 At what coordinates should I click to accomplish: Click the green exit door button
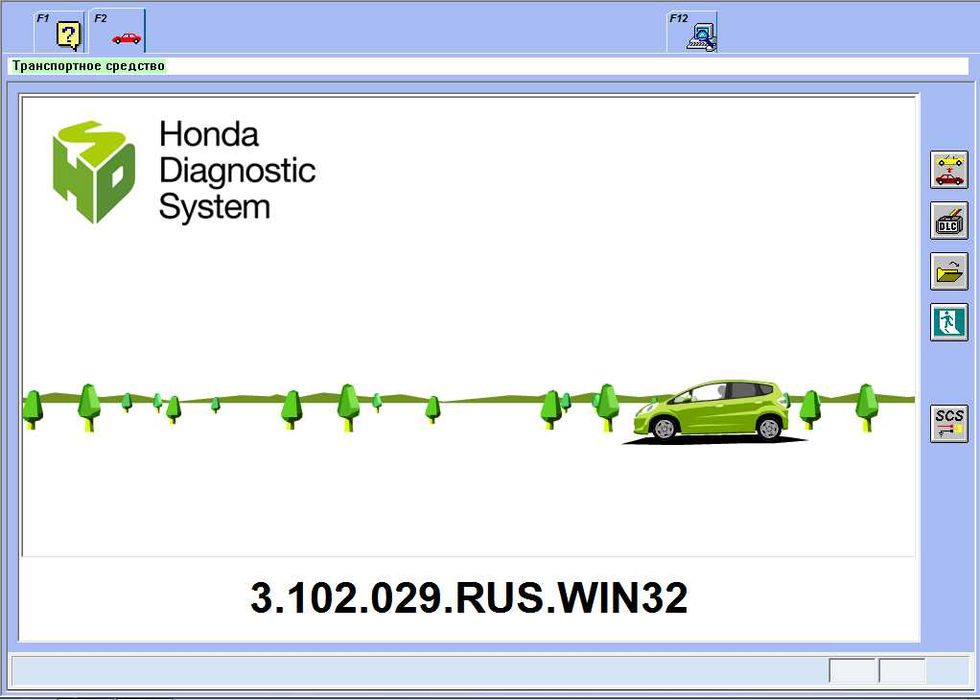pyautogui.click(x=949, y=322)
